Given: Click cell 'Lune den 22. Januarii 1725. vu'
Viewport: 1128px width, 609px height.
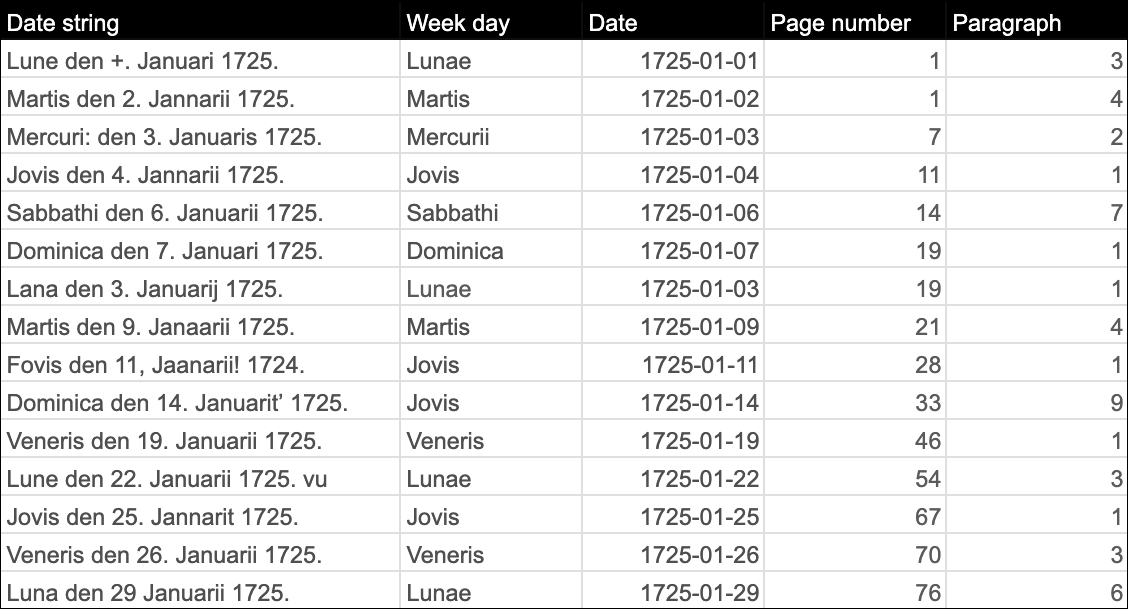Looking at the screenshot, I should point(200,479).
